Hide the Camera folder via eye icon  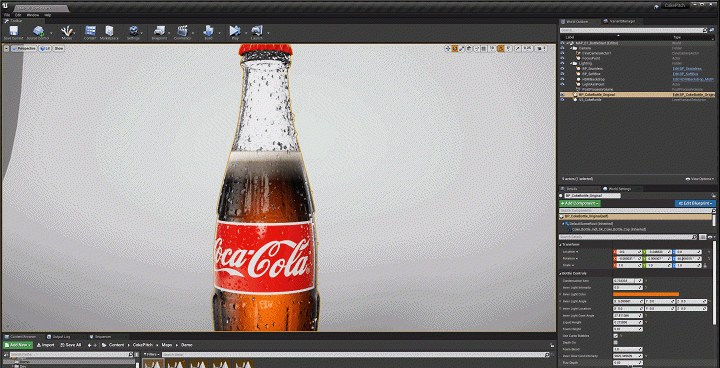click(x=562, y=48)
